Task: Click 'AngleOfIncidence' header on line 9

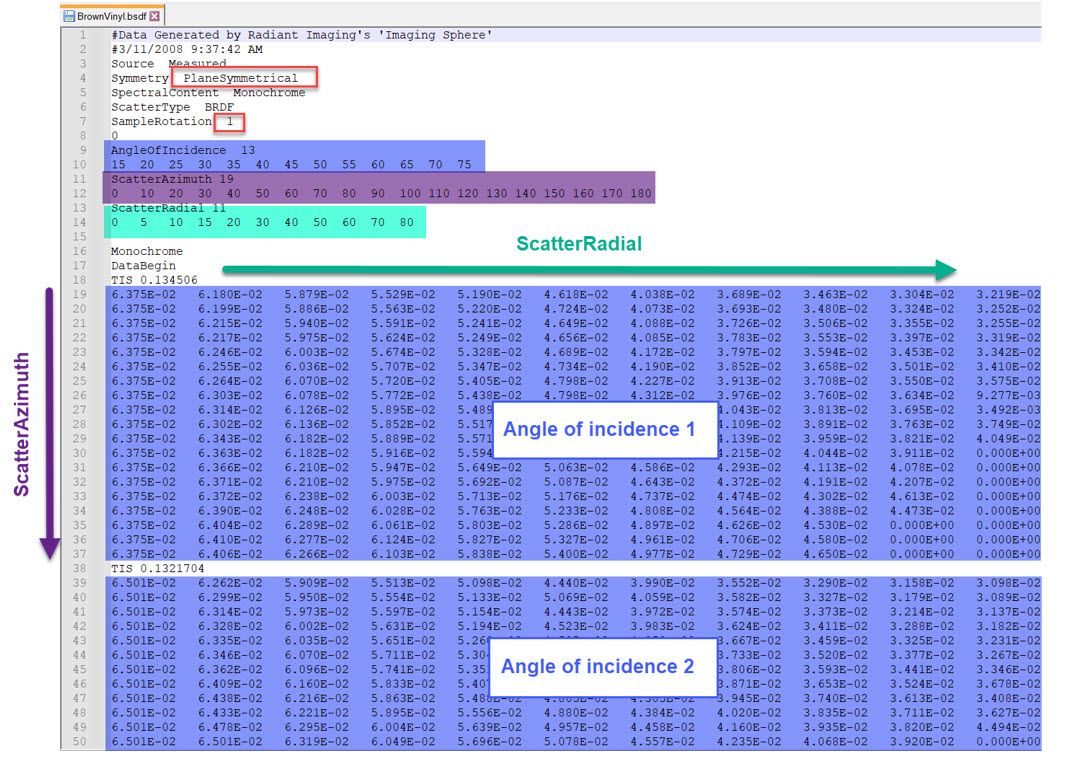Action: 169,150
